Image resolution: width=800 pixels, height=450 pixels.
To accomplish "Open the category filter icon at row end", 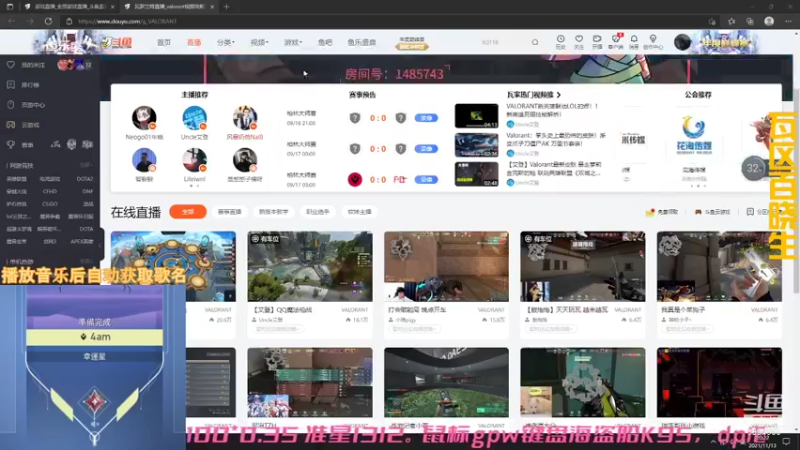I will click(750, 212).
